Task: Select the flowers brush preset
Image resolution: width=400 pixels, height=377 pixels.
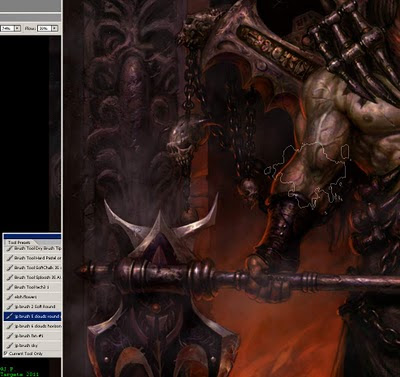Action: 33,297
